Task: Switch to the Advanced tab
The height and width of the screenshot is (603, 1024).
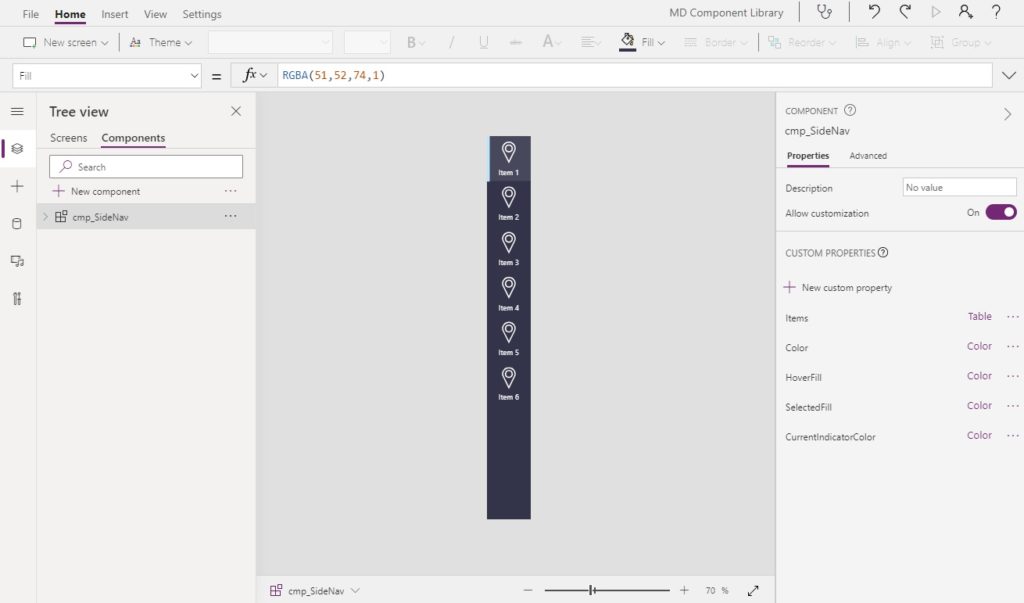Action: coord(868,155)
